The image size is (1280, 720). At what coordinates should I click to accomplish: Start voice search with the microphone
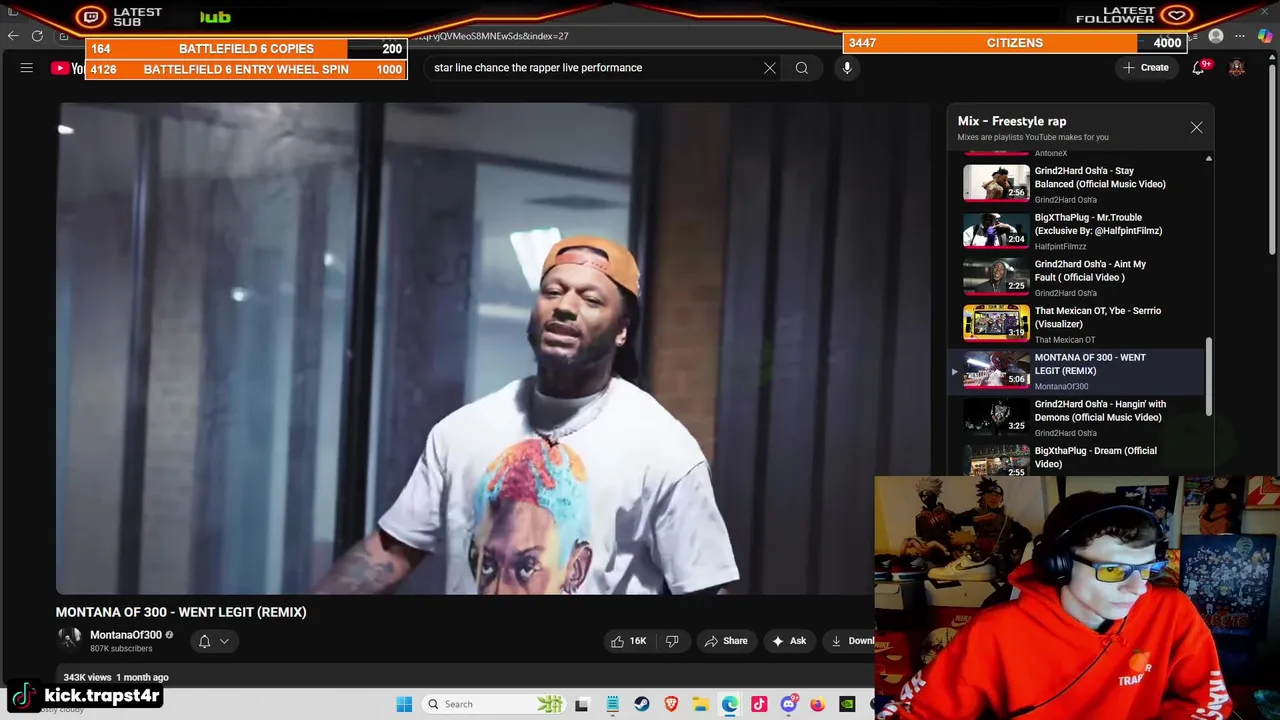[x=847, y=68]
